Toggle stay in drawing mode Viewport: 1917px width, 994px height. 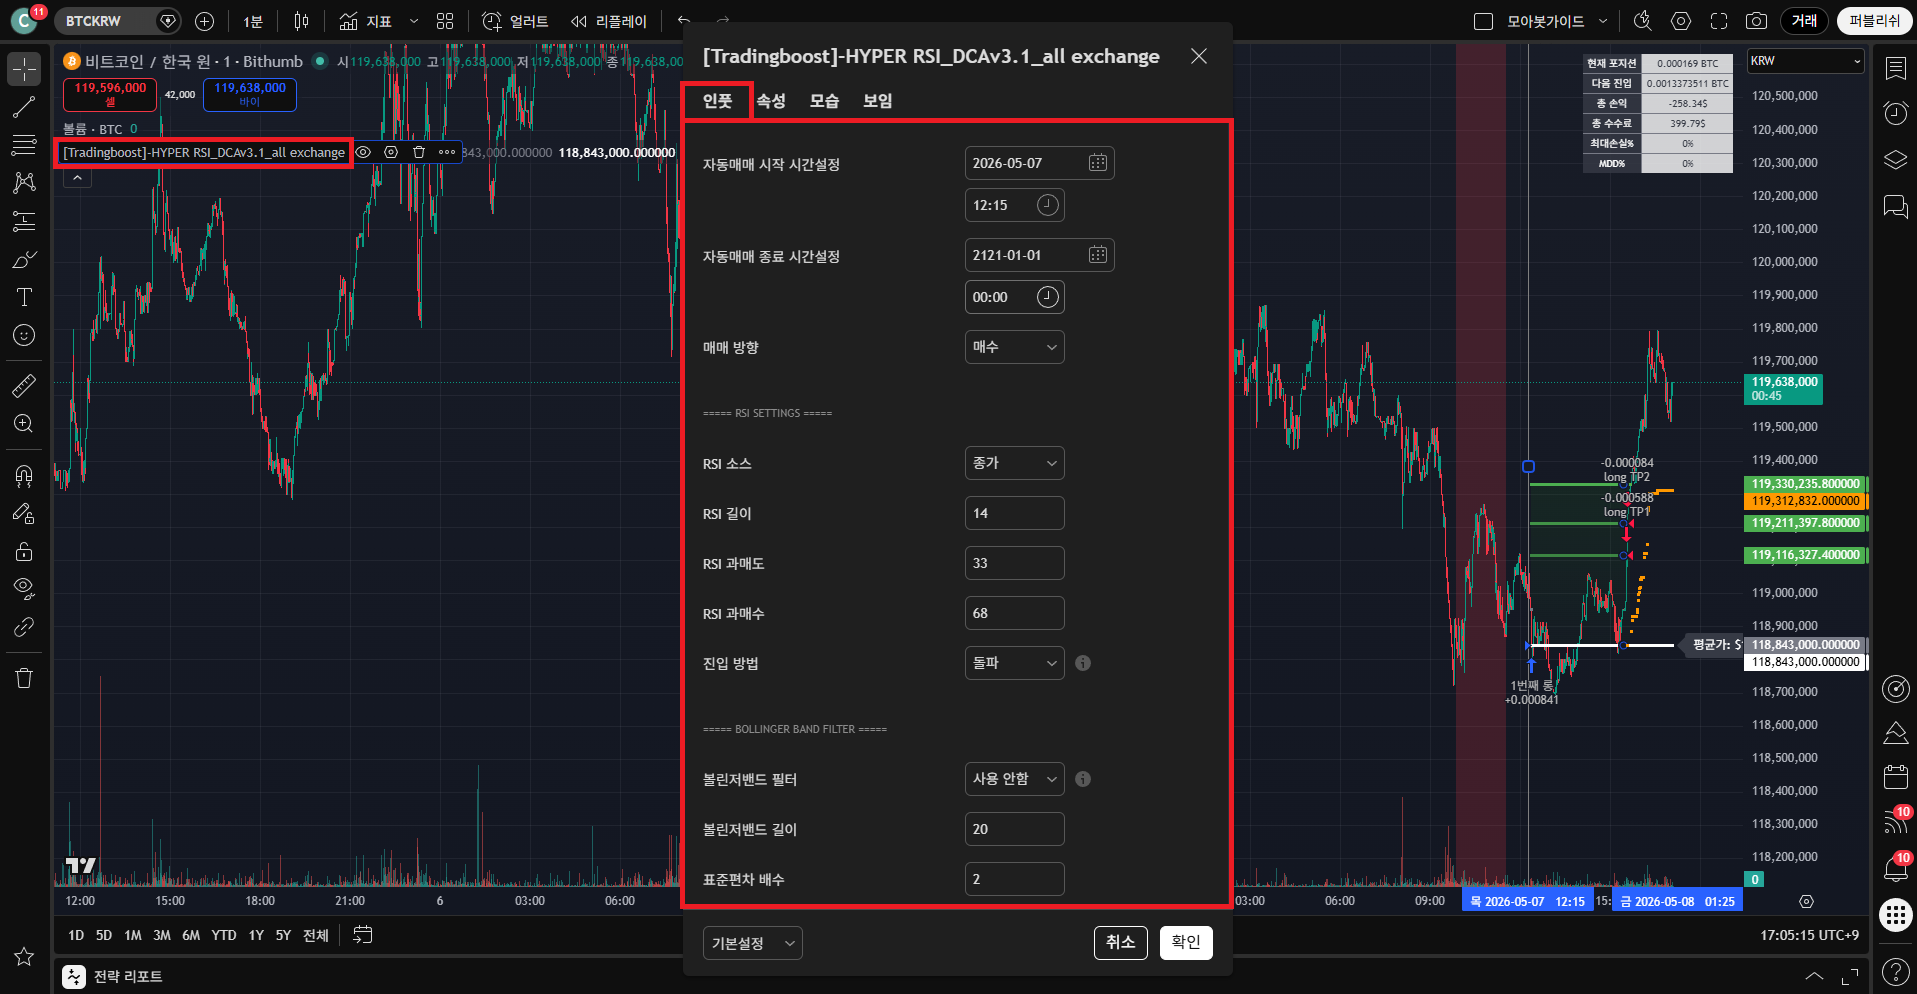point(24,513)
